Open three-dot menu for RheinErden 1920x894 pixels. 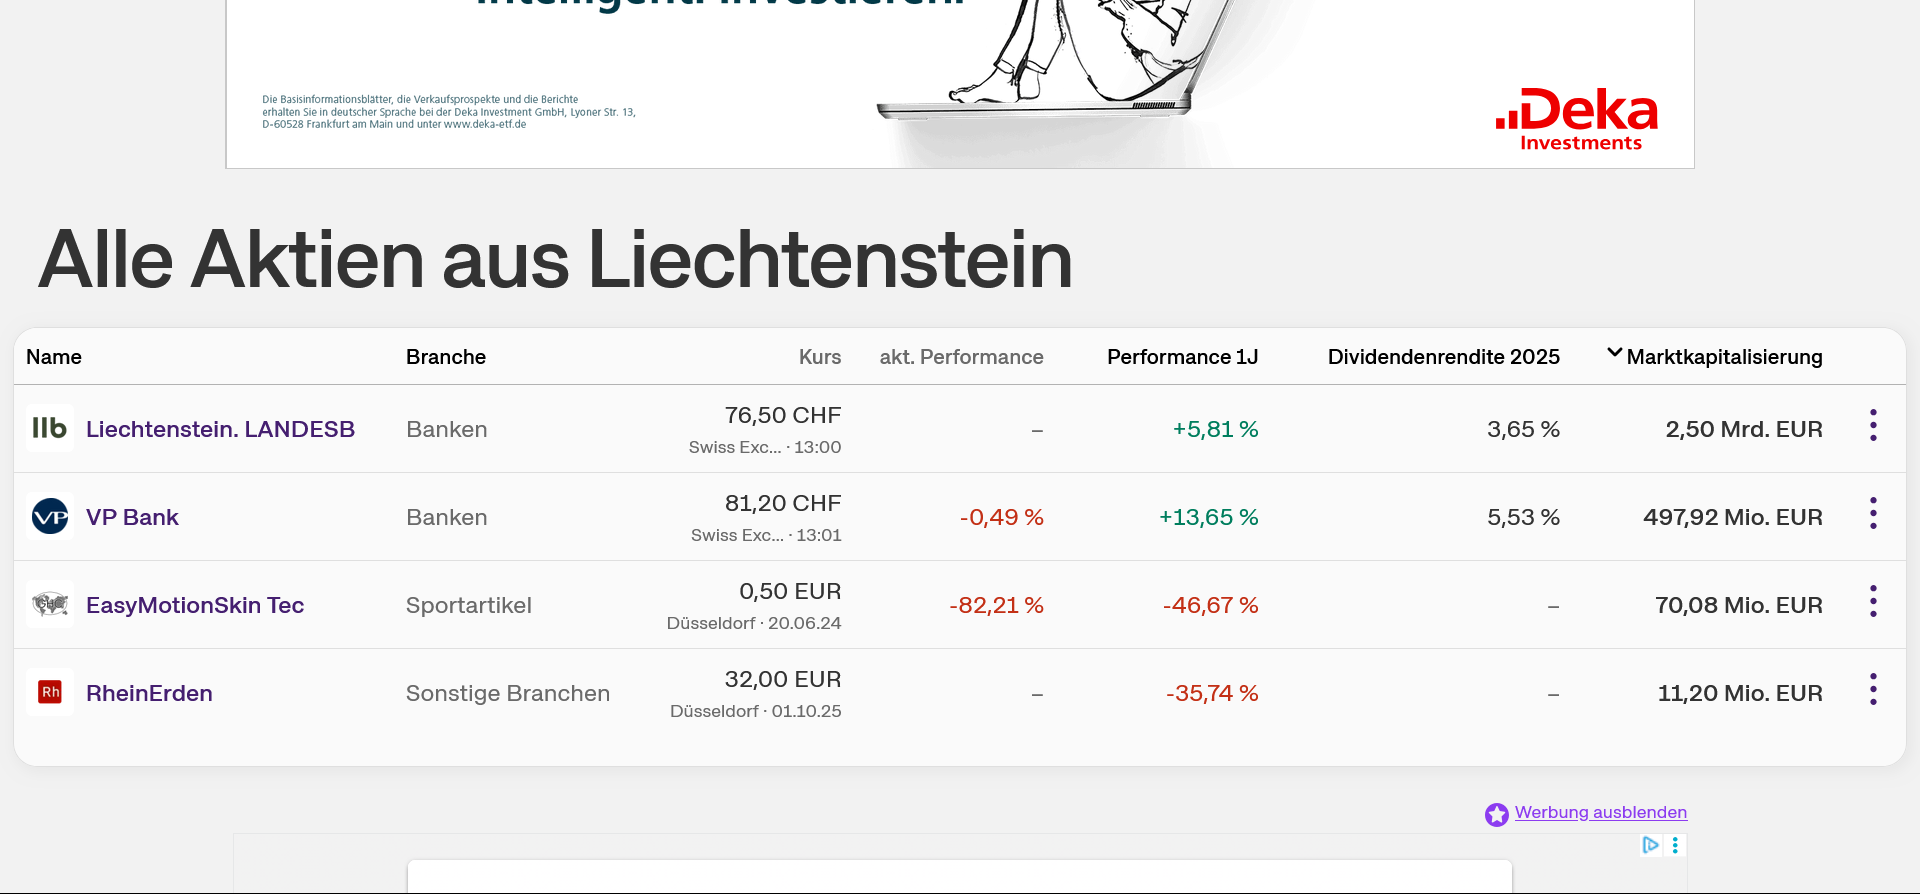point(1873,690)
